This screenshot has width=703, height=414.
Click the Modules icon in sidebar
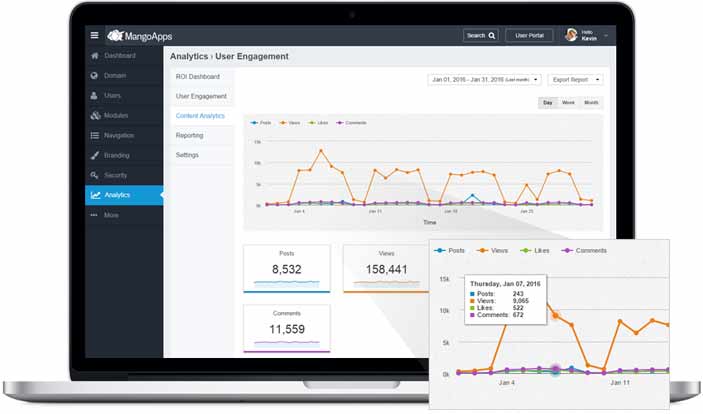[x=95, y=115]
